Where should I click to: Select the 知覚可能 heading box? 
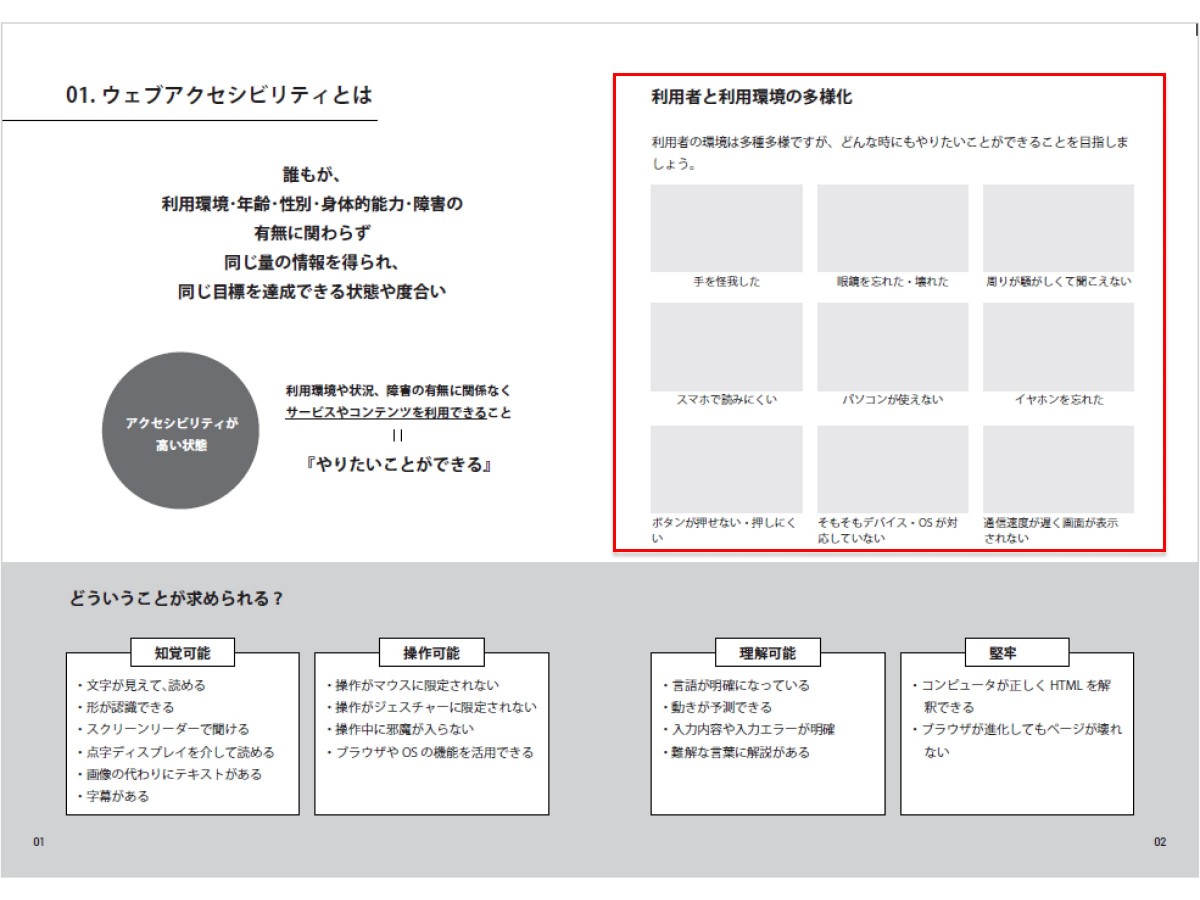click(x=182, y=653)
